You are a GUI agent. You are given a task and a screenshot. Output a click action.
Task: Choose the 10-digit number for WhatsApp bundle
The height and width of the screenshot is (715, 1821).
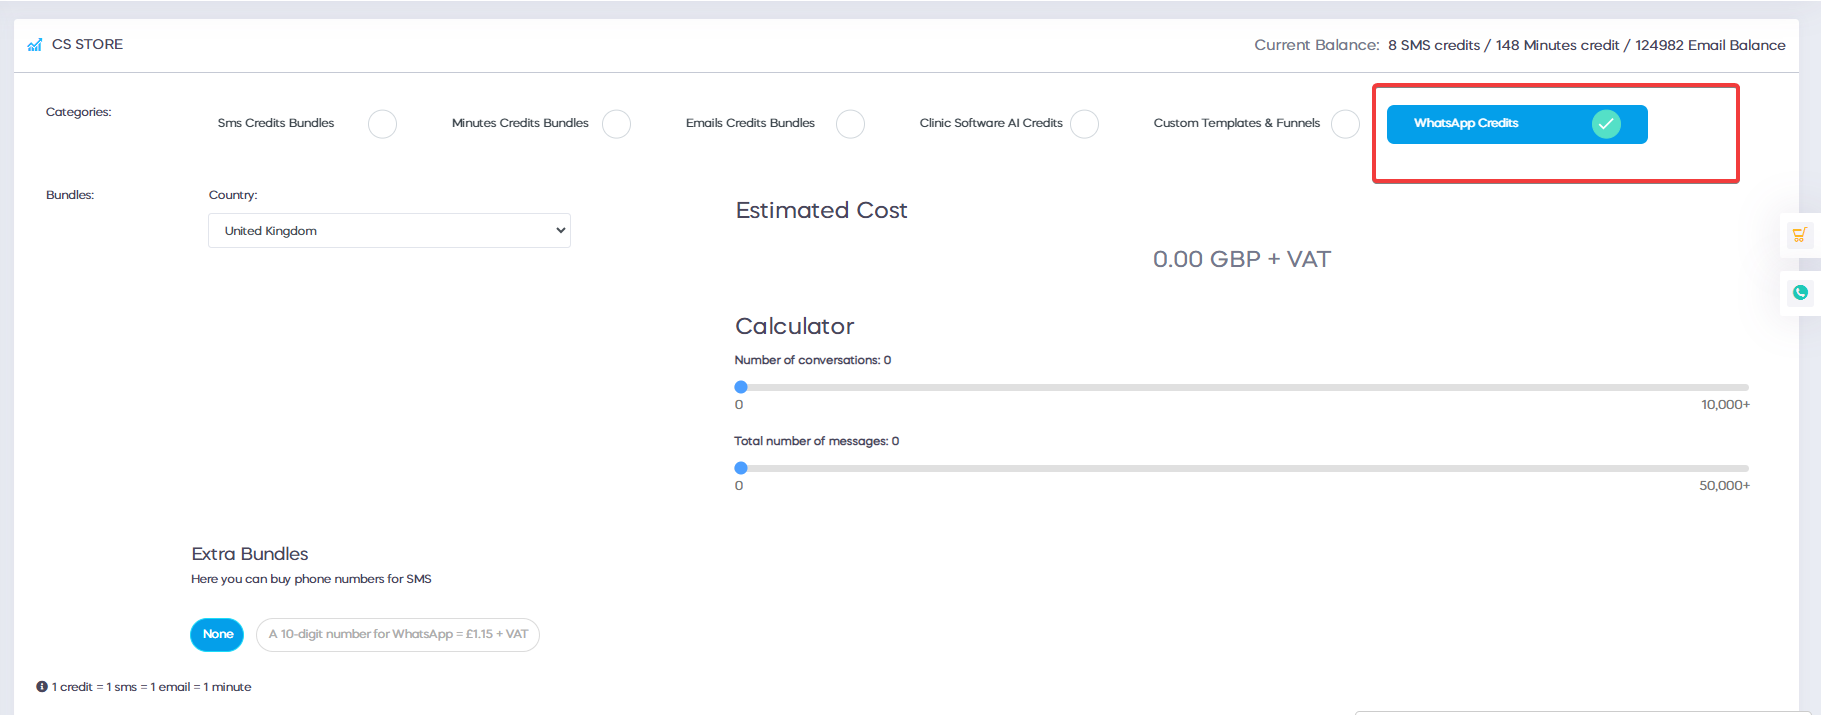coord(398,634)
